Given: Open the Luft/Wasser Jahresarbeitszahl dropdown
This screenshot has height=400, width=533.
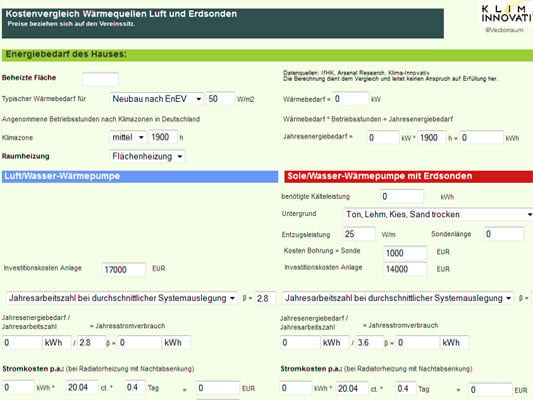Looking at the screenshot, I should (121, 298).
